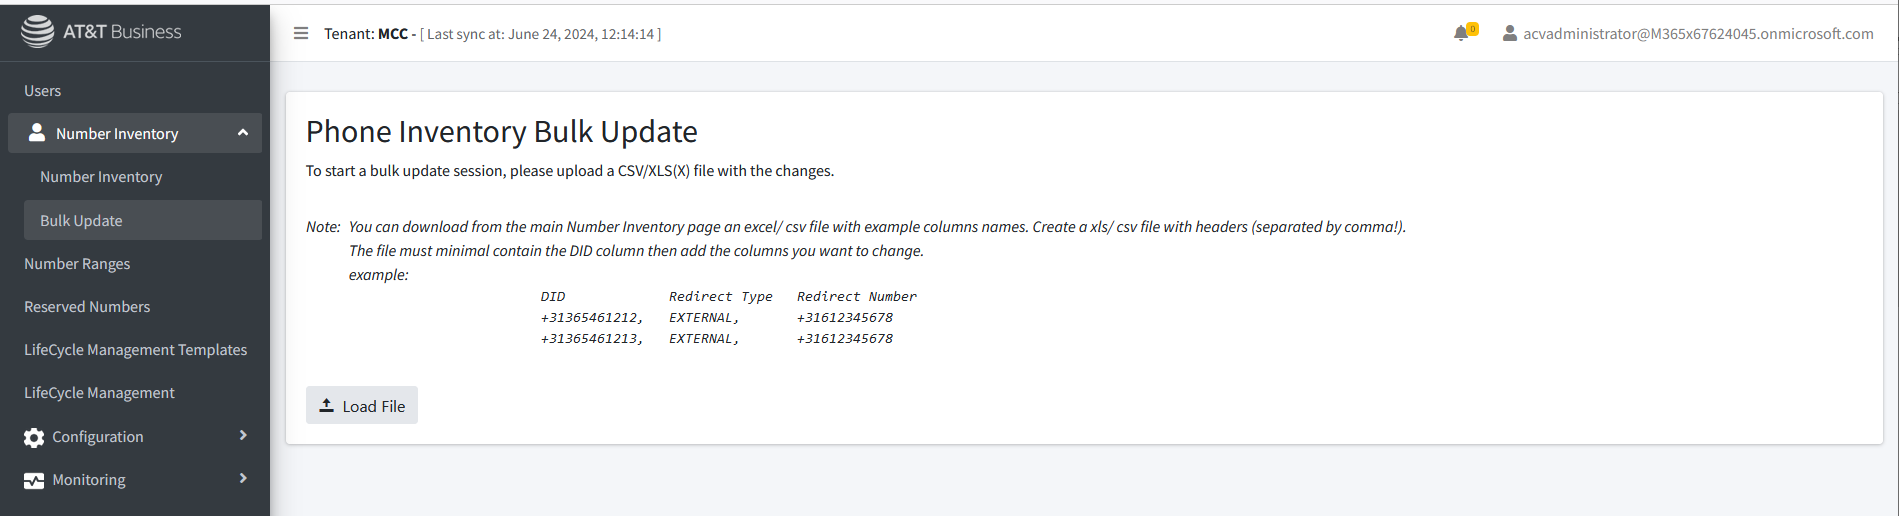Select Number Inventory sub-item in sidebar
The width and height of the screenshot is (1899, 516).
point(101,177)
